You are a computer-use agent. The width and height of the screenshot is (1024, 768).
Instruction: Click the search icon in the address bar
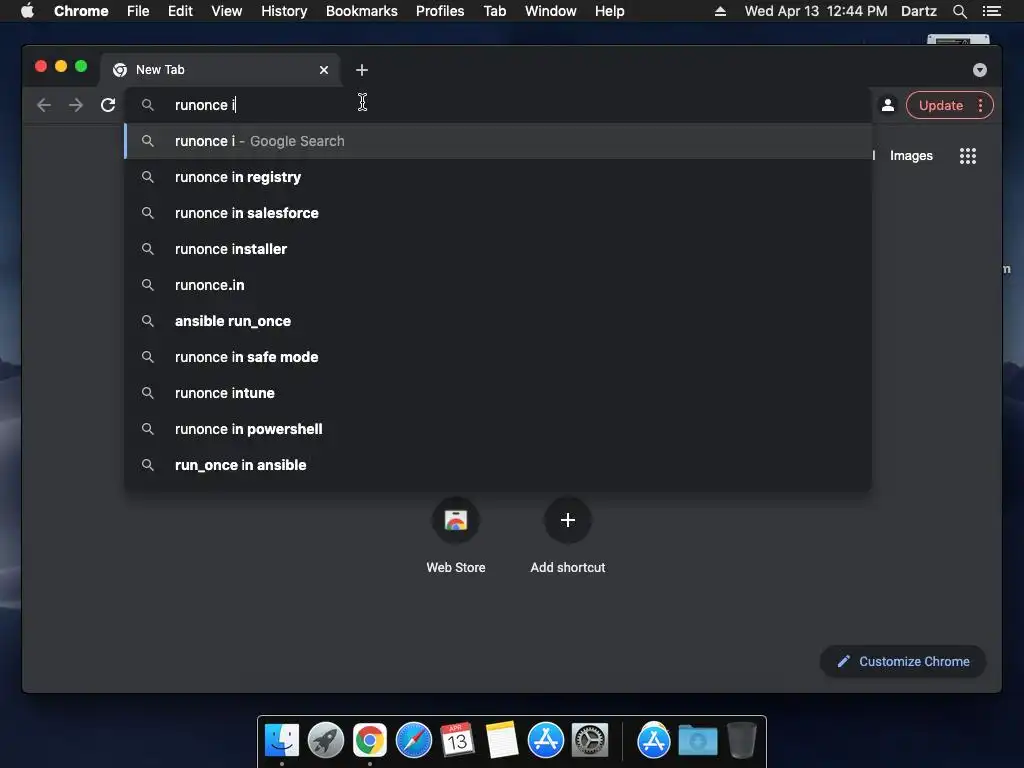click(x=148, y=105)
